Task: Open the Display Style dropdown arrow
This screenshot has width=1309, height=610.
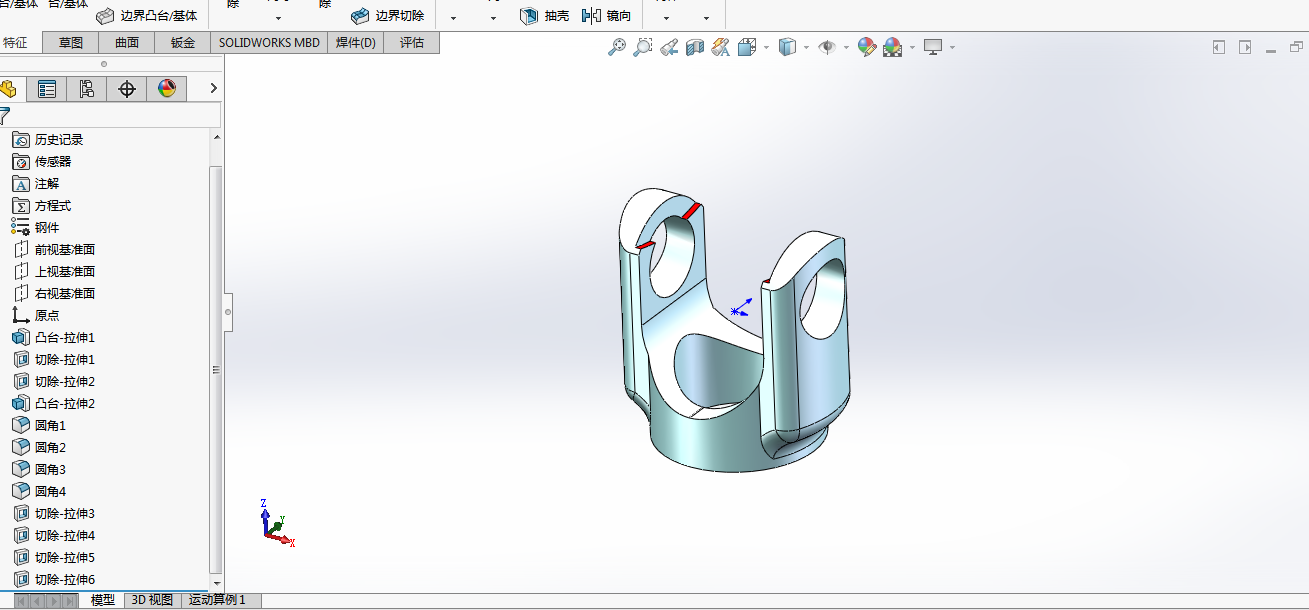Action: coord(806,47)
